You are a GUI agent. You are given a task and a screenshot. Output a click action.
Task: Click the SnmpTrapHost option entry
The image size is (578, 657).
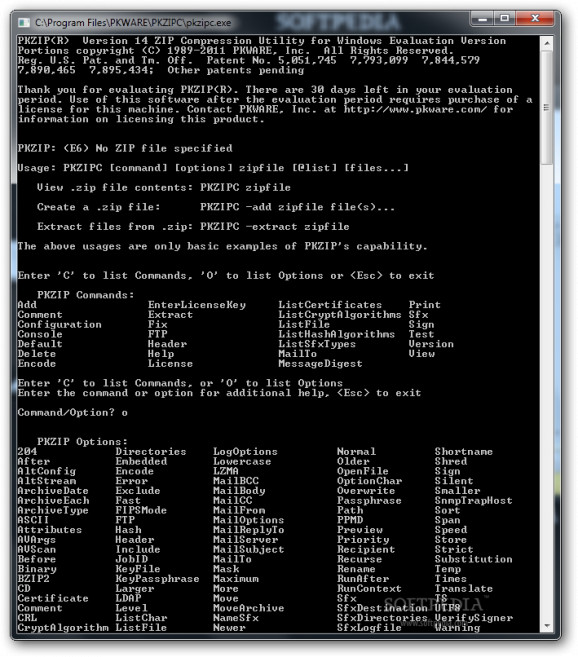474,501
